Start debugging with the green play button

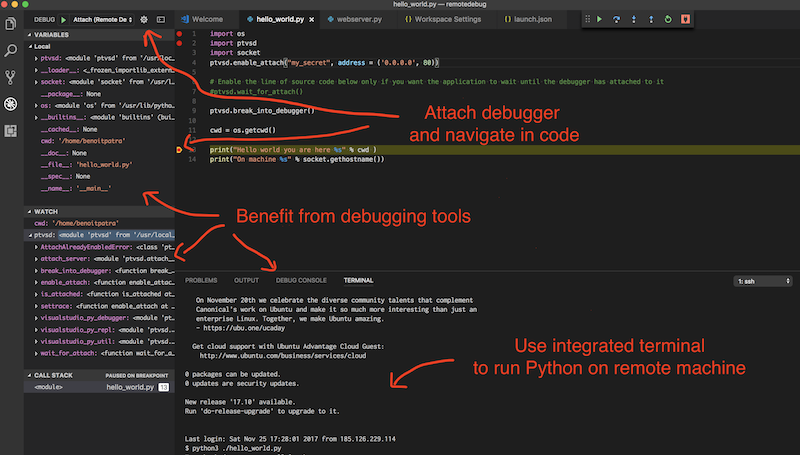[63, 20]
